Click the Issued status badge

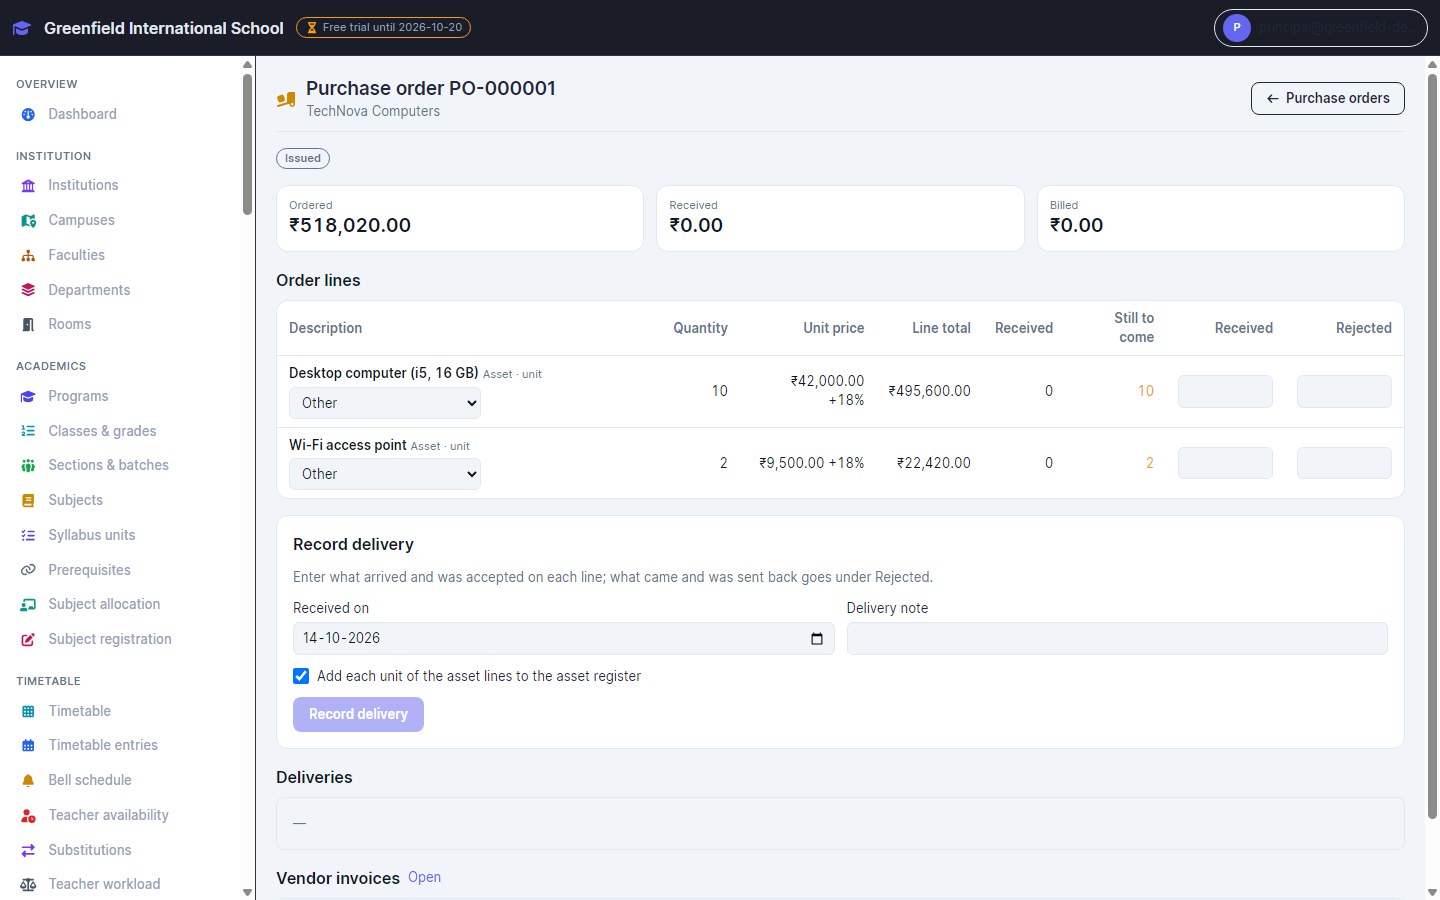pos(303,158)
